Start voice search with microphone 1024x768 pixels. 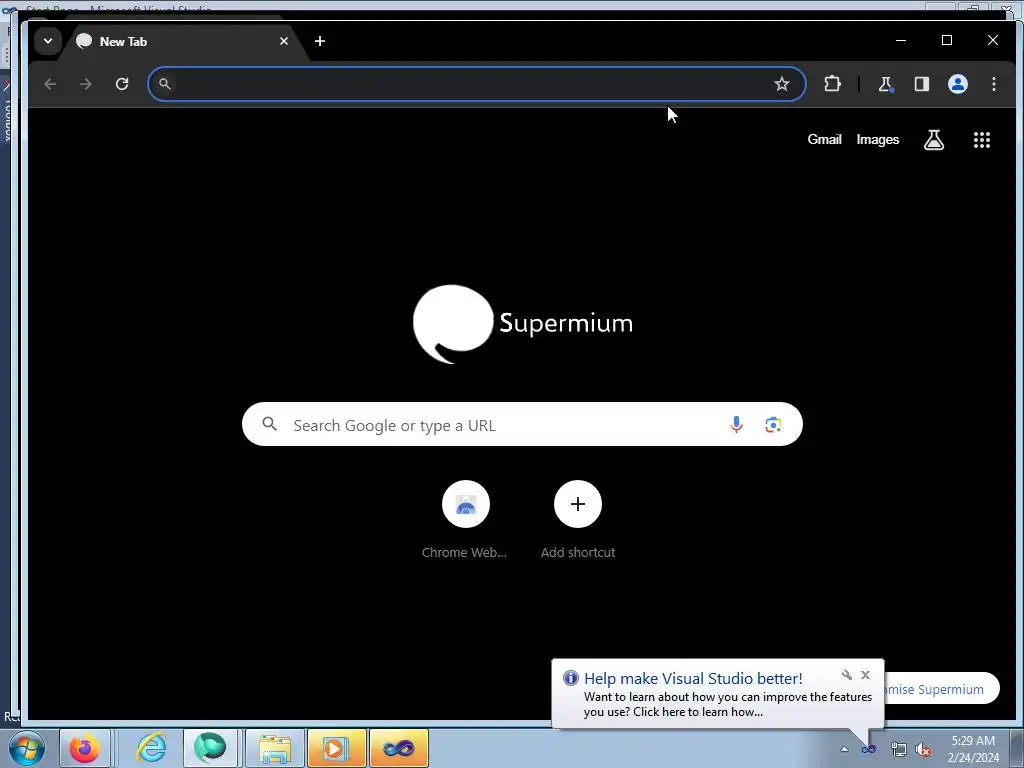click(736, 424)
